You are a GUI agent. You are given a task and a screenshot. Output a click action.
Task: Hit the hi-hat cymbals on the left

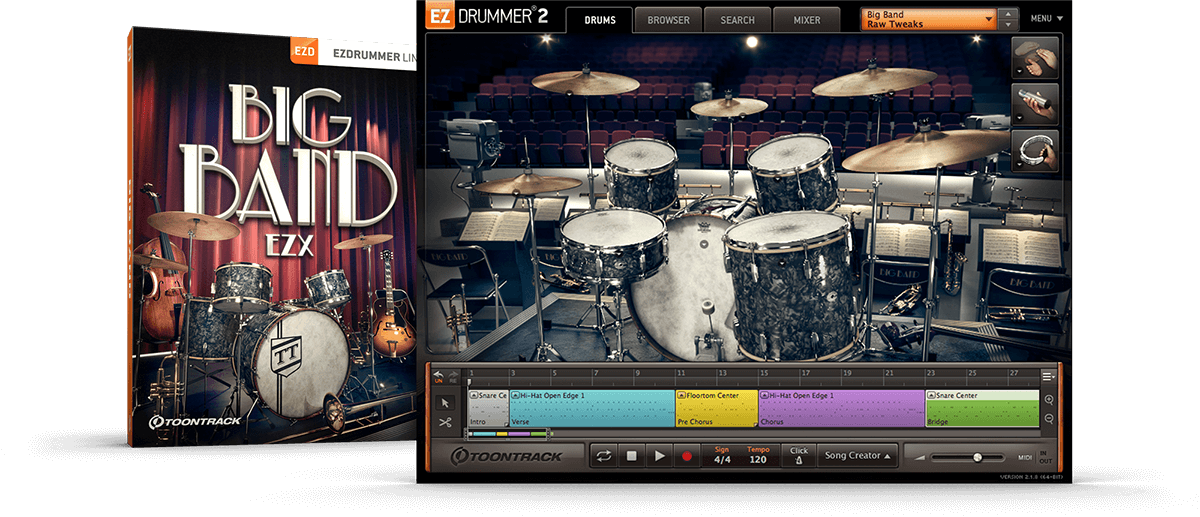click(528, 184)
